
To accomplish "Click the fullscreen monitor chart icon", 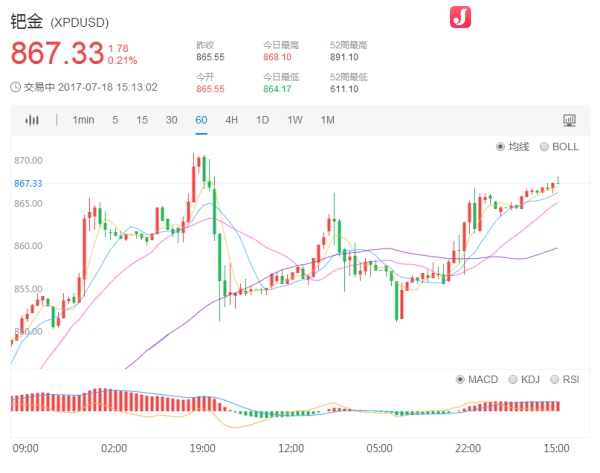I will coord(569,120).
